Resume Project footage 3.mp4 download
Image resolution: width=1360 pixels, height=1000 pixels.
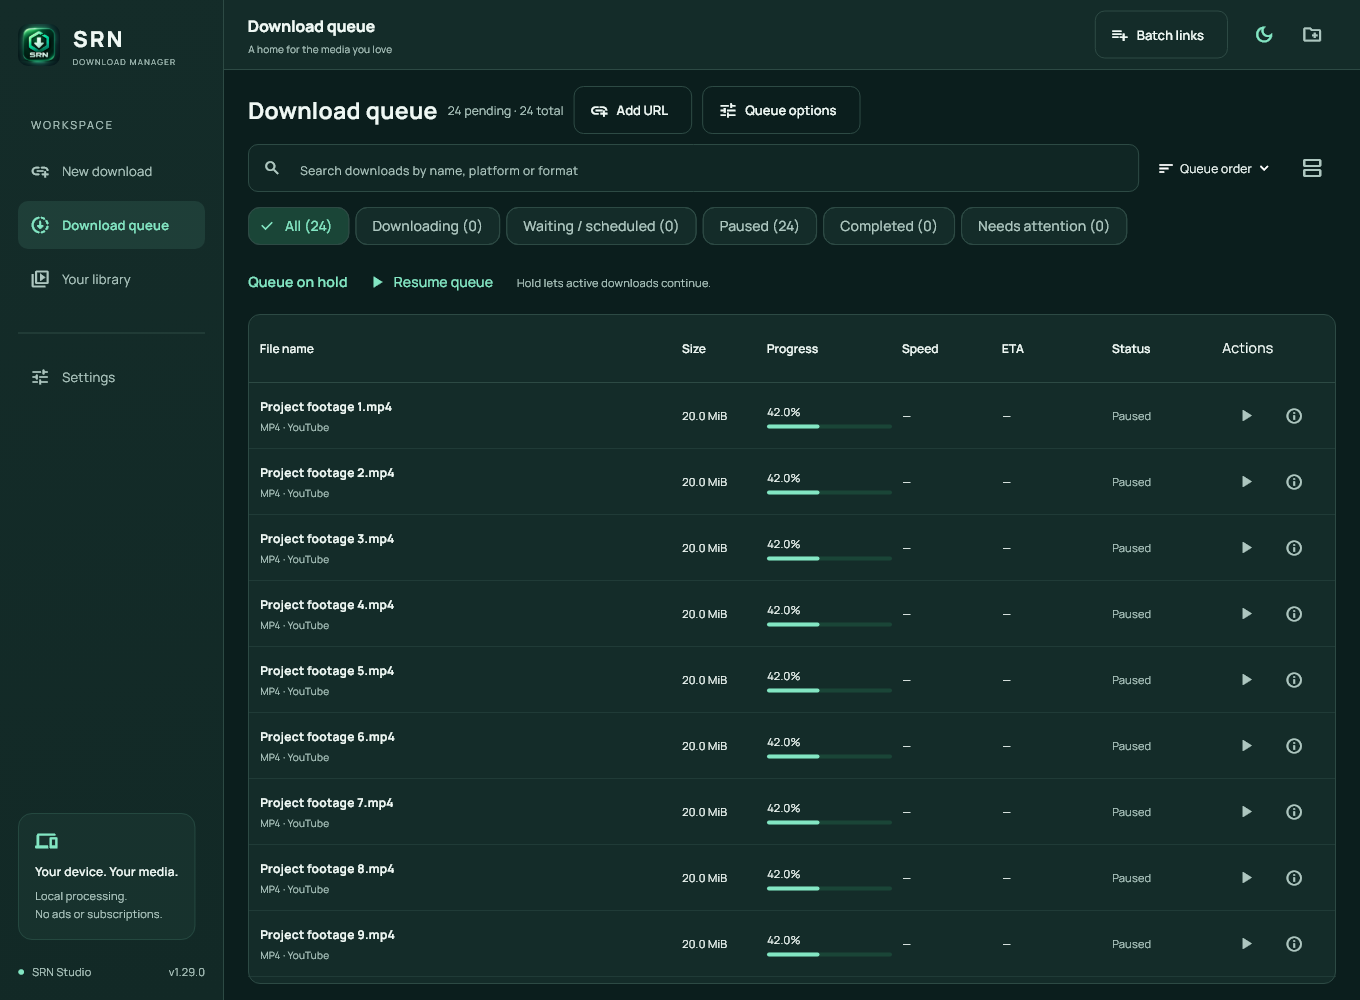coord(1246,548)
